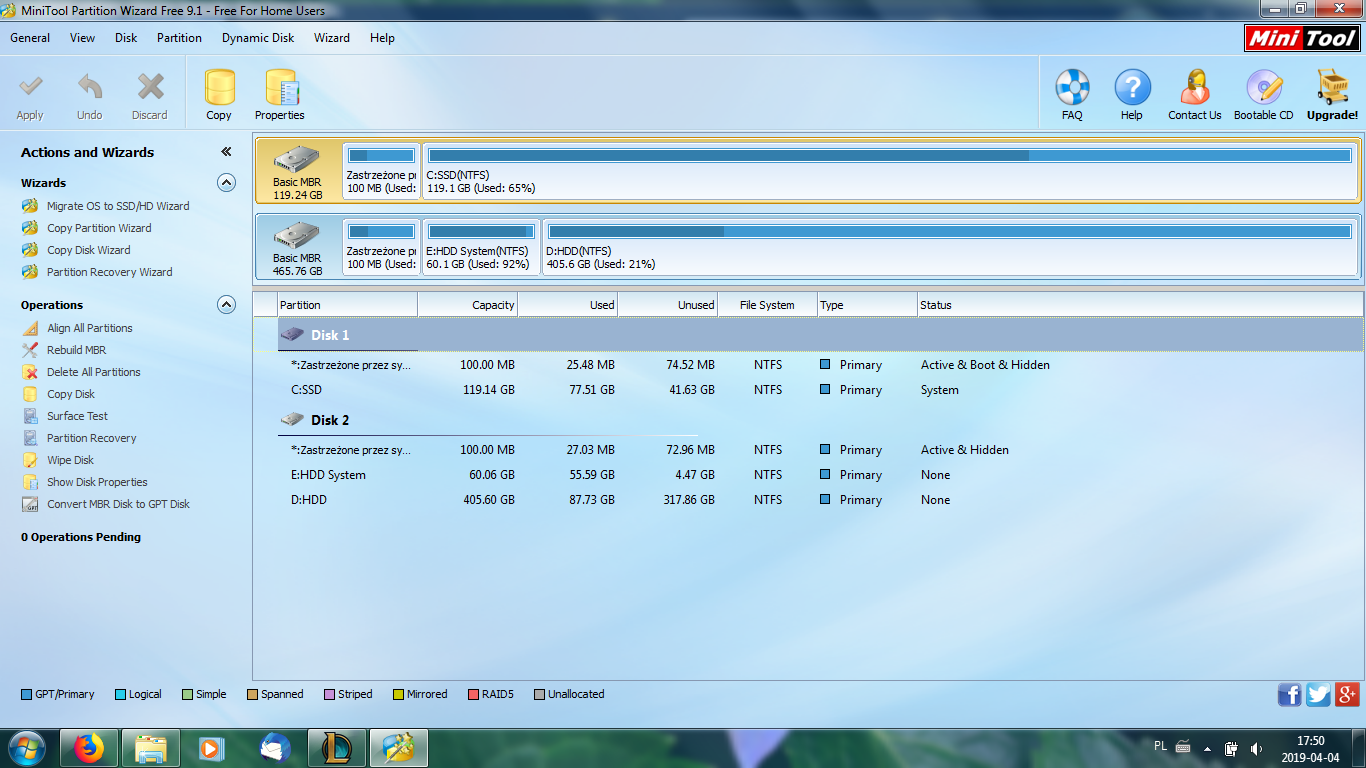Select the Disk 2 header row
Screen dimensions: 1366x768
pos(820,420)
